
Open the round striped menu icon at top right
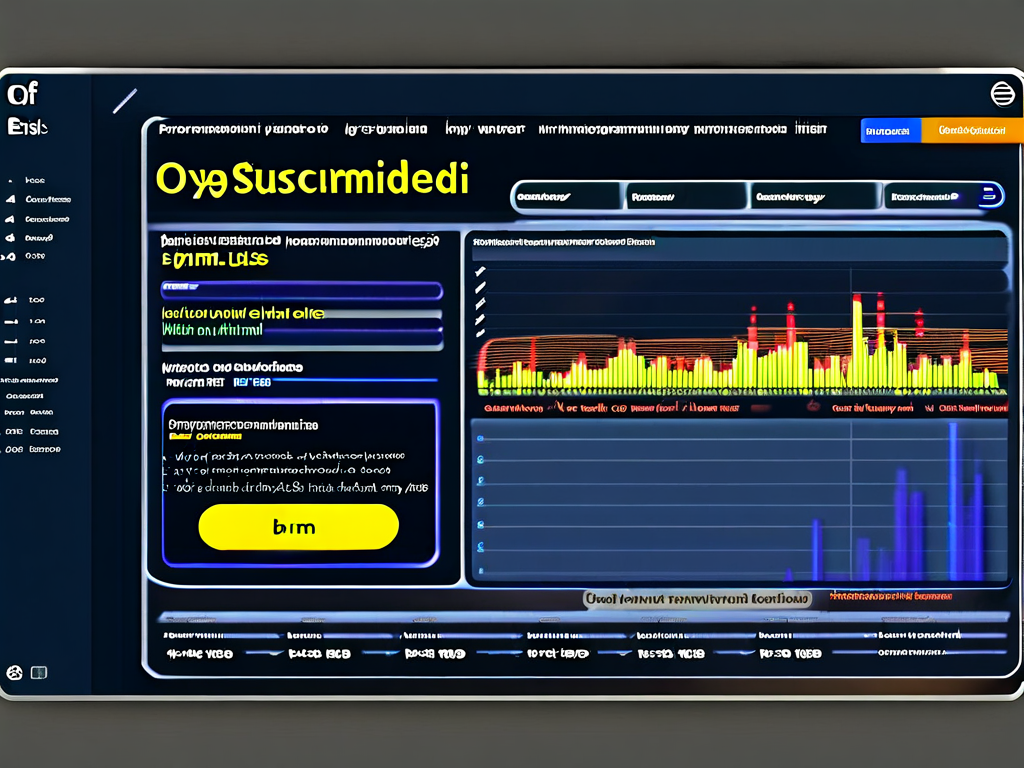1001,94
